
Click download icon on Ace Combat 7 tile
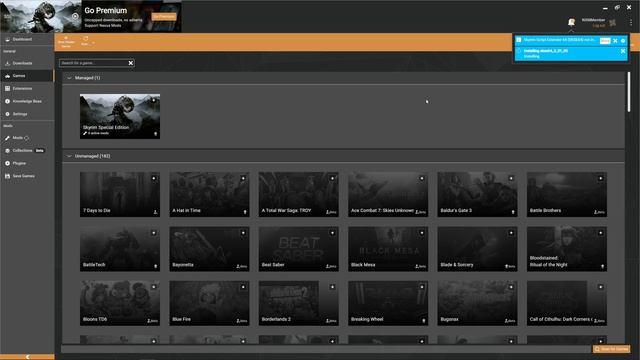point(420,212)
